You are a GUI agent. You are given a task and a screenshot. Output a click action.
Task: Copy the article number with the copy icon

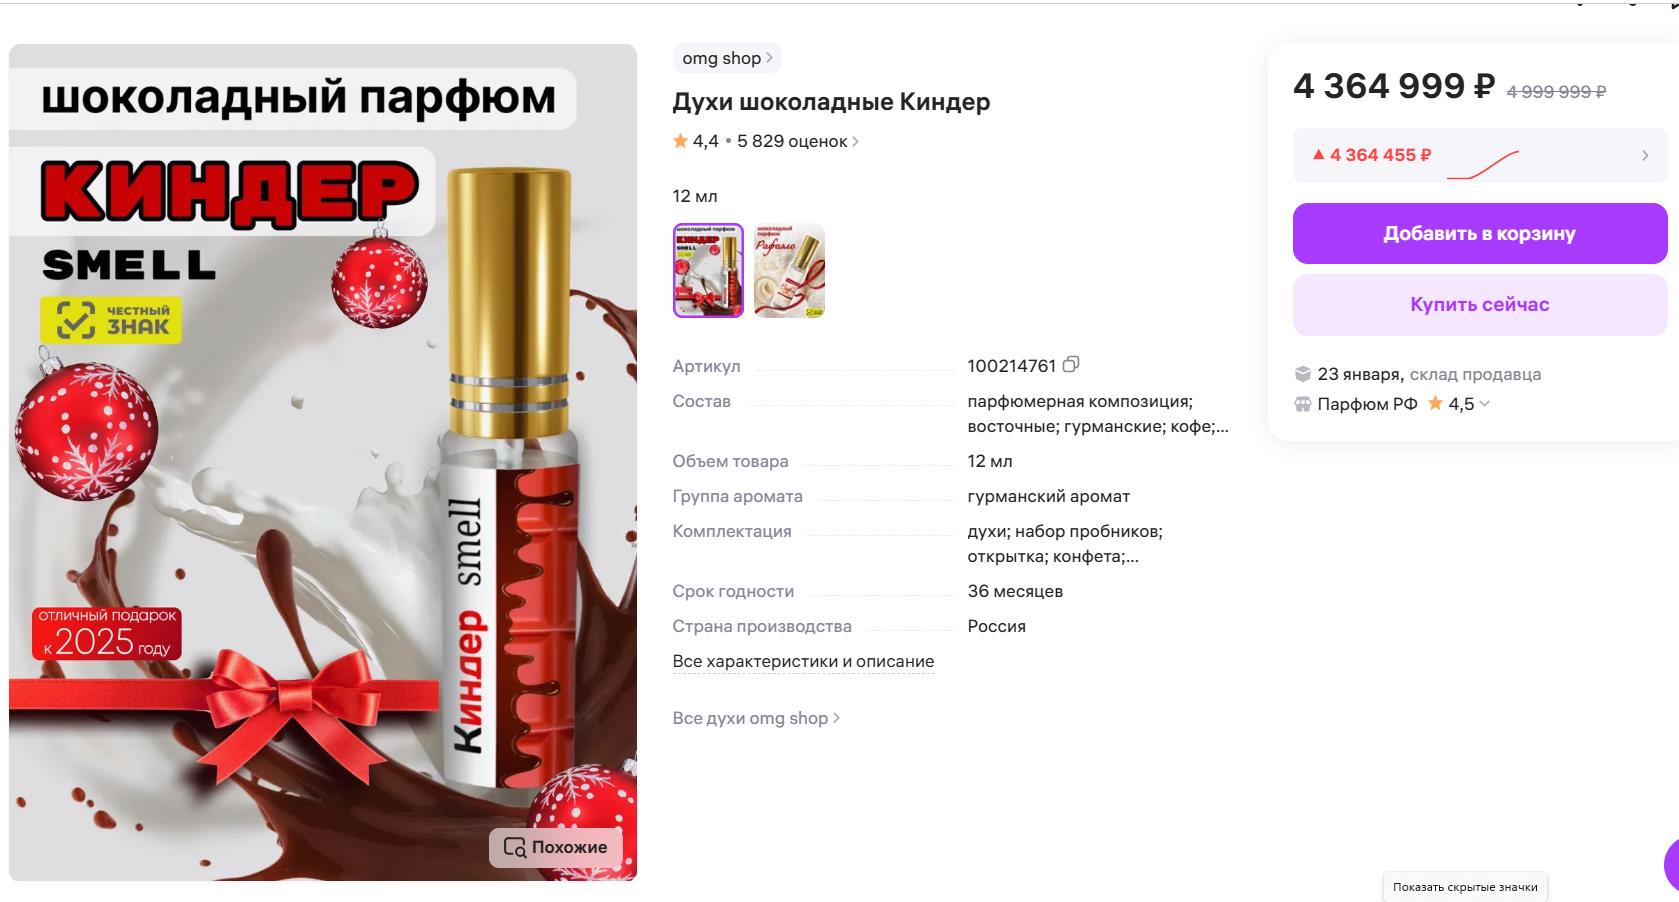[1071, 365]
